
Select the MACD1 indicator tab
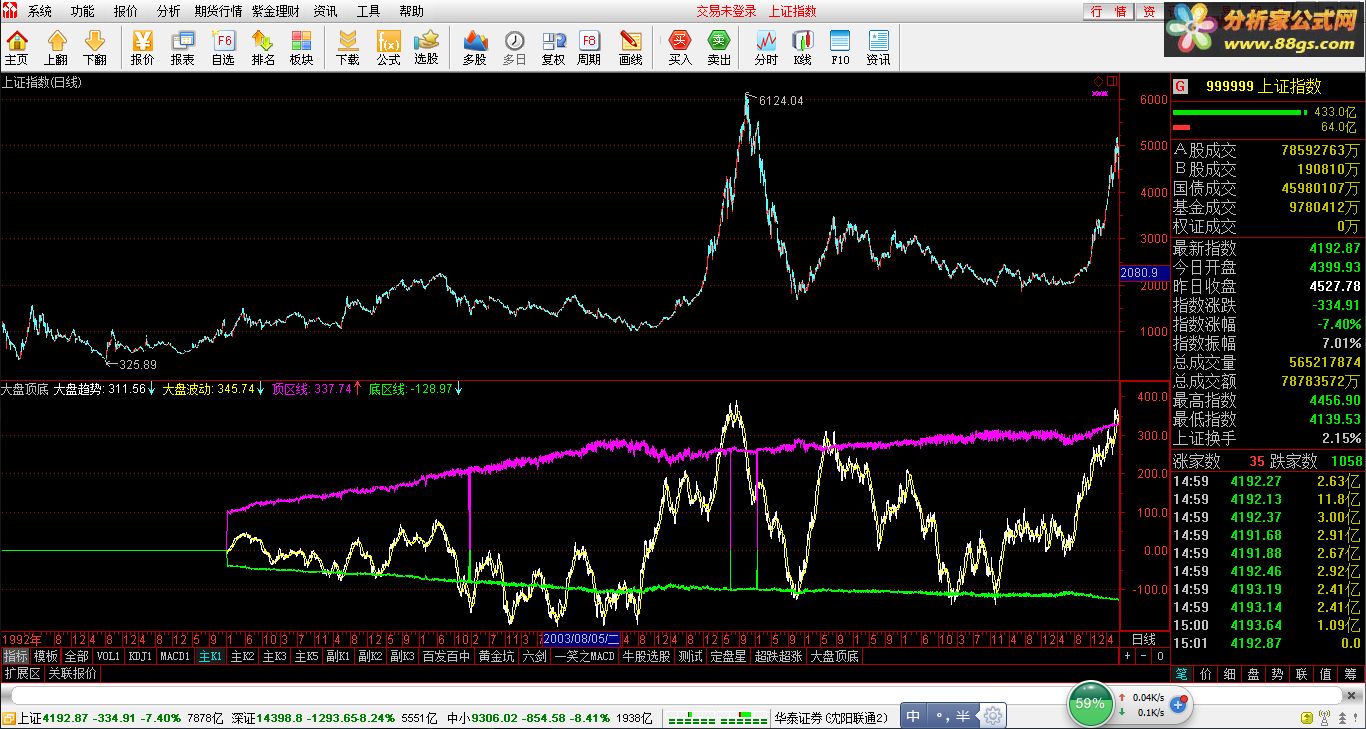click(x=175, y=656)
